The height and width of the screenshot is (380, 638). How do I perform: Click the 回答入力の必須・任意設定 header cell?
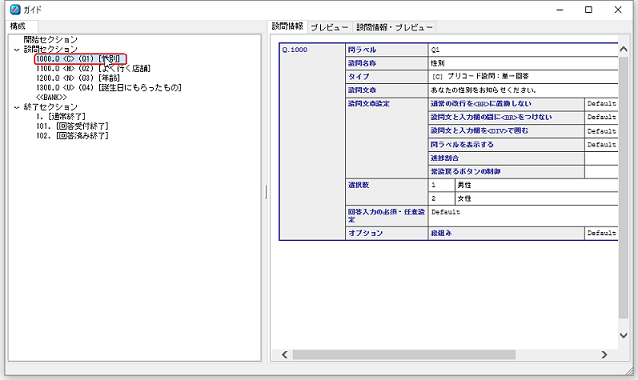(x=387, y=216)
